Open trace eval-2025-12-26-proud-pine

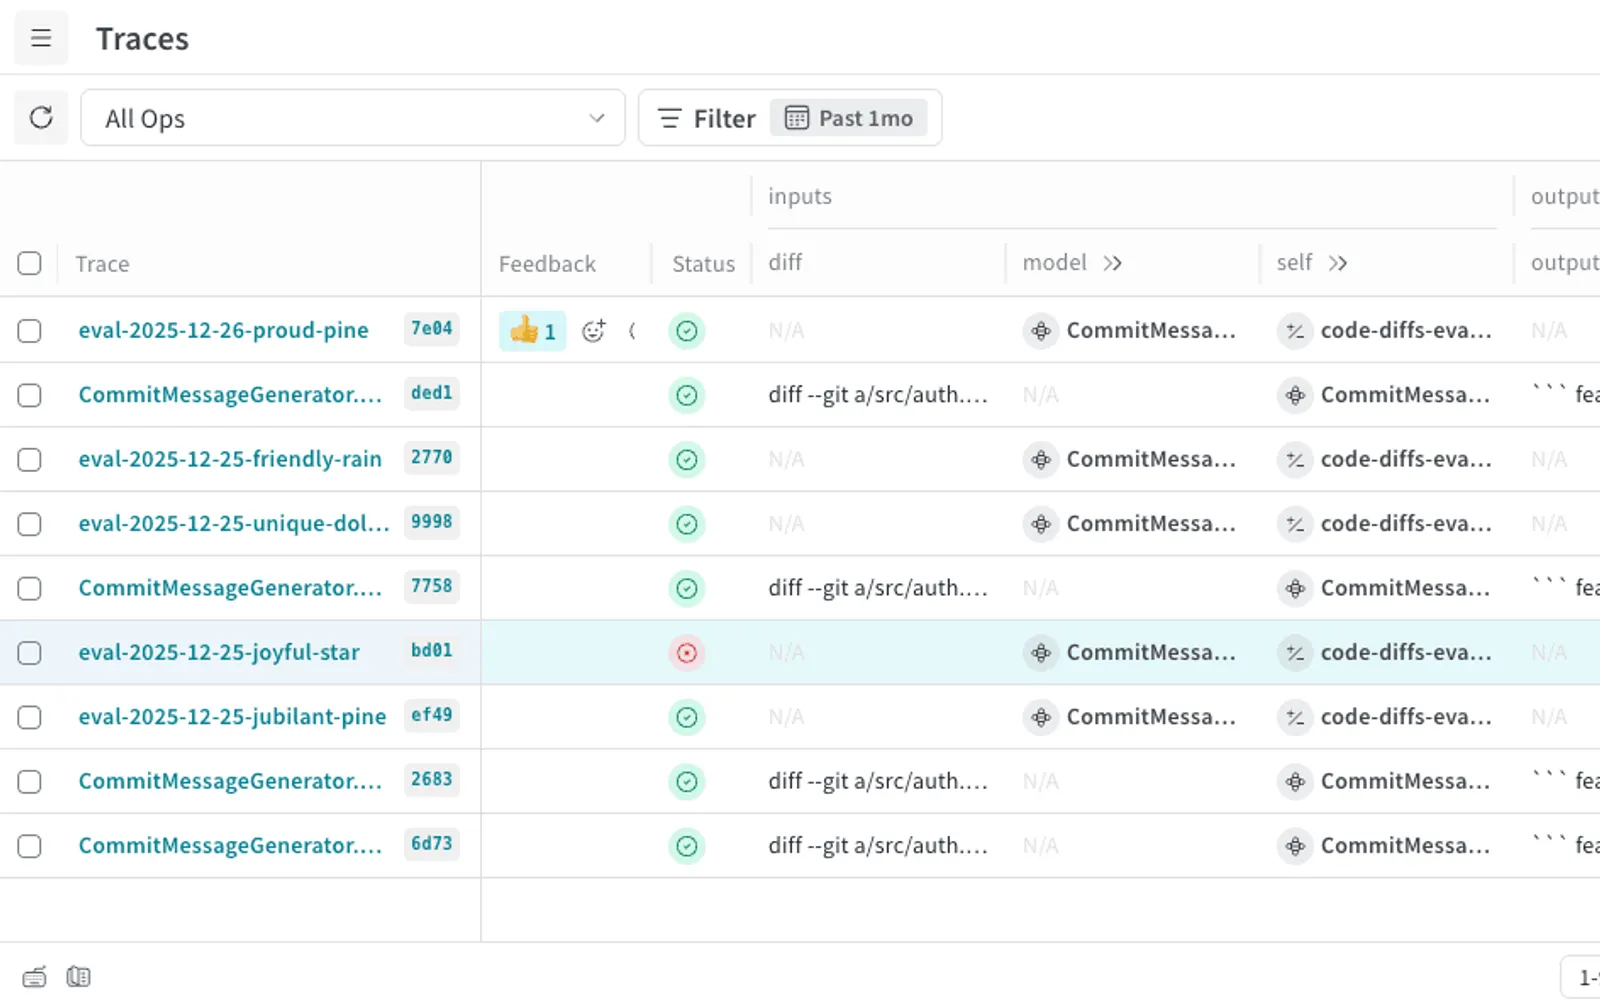[x=223, y=330]
